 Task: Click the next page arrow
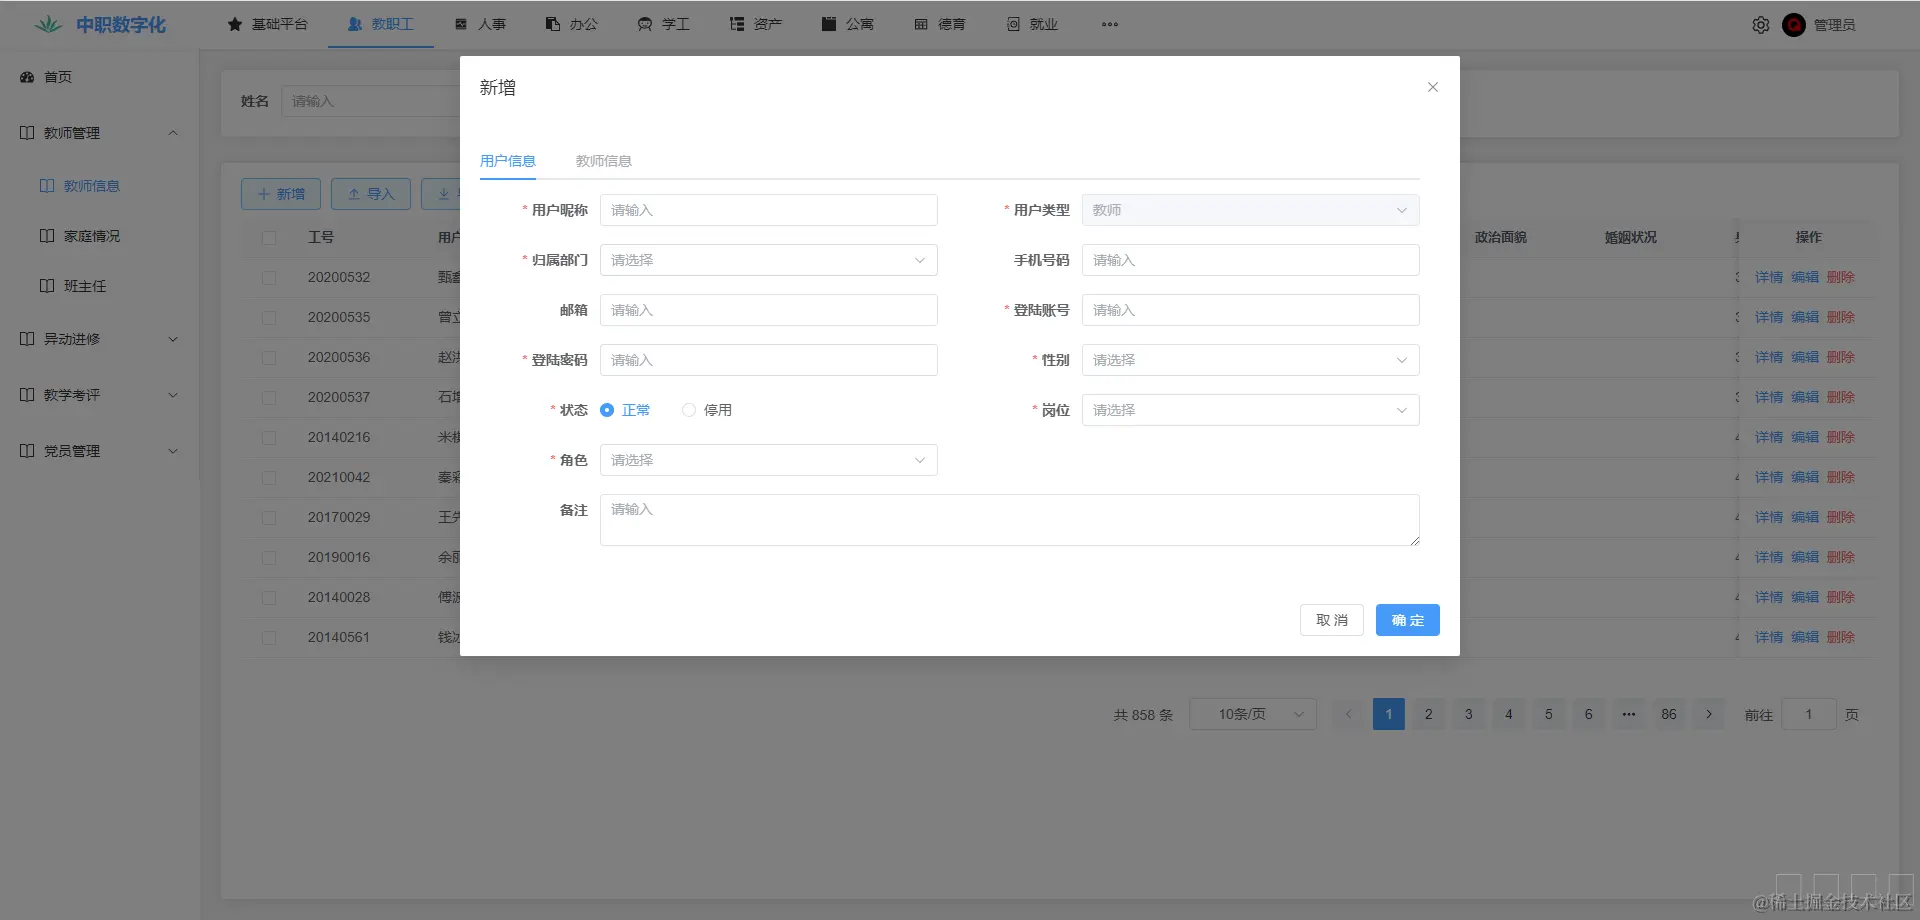(1709, 714)
